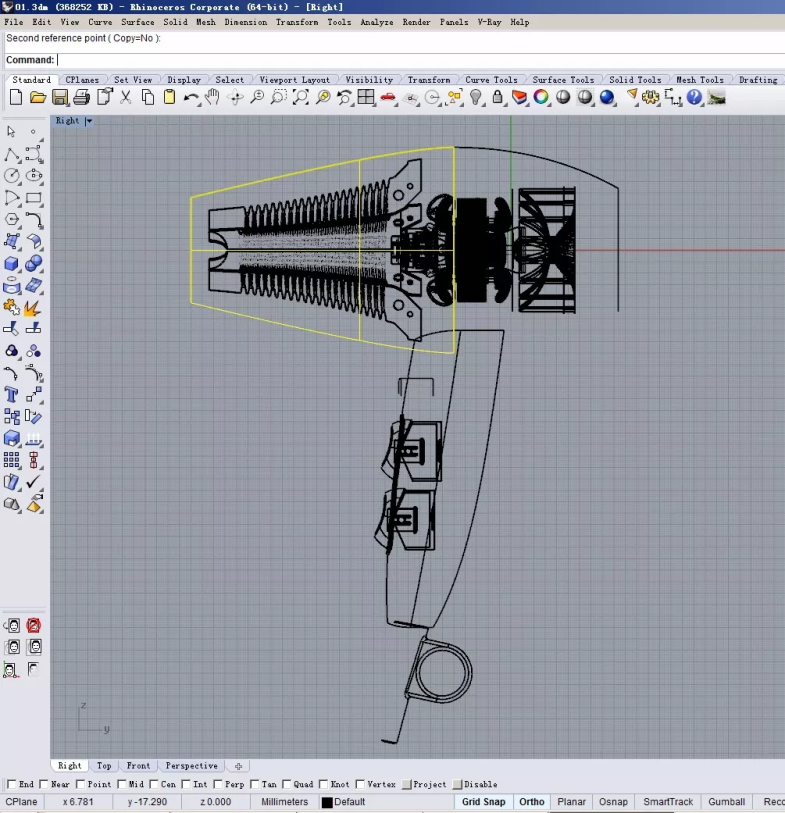Switch to the Perspective viewport tab
785x813 pixels.
191,766
